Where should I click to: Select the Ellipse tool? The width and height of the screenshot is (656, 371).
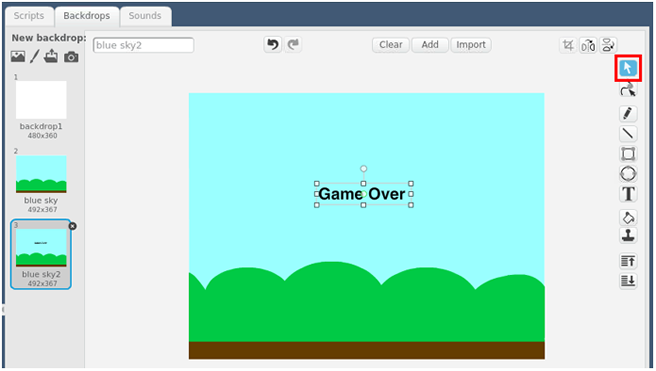pyautogui.click(x=628, y=173)
